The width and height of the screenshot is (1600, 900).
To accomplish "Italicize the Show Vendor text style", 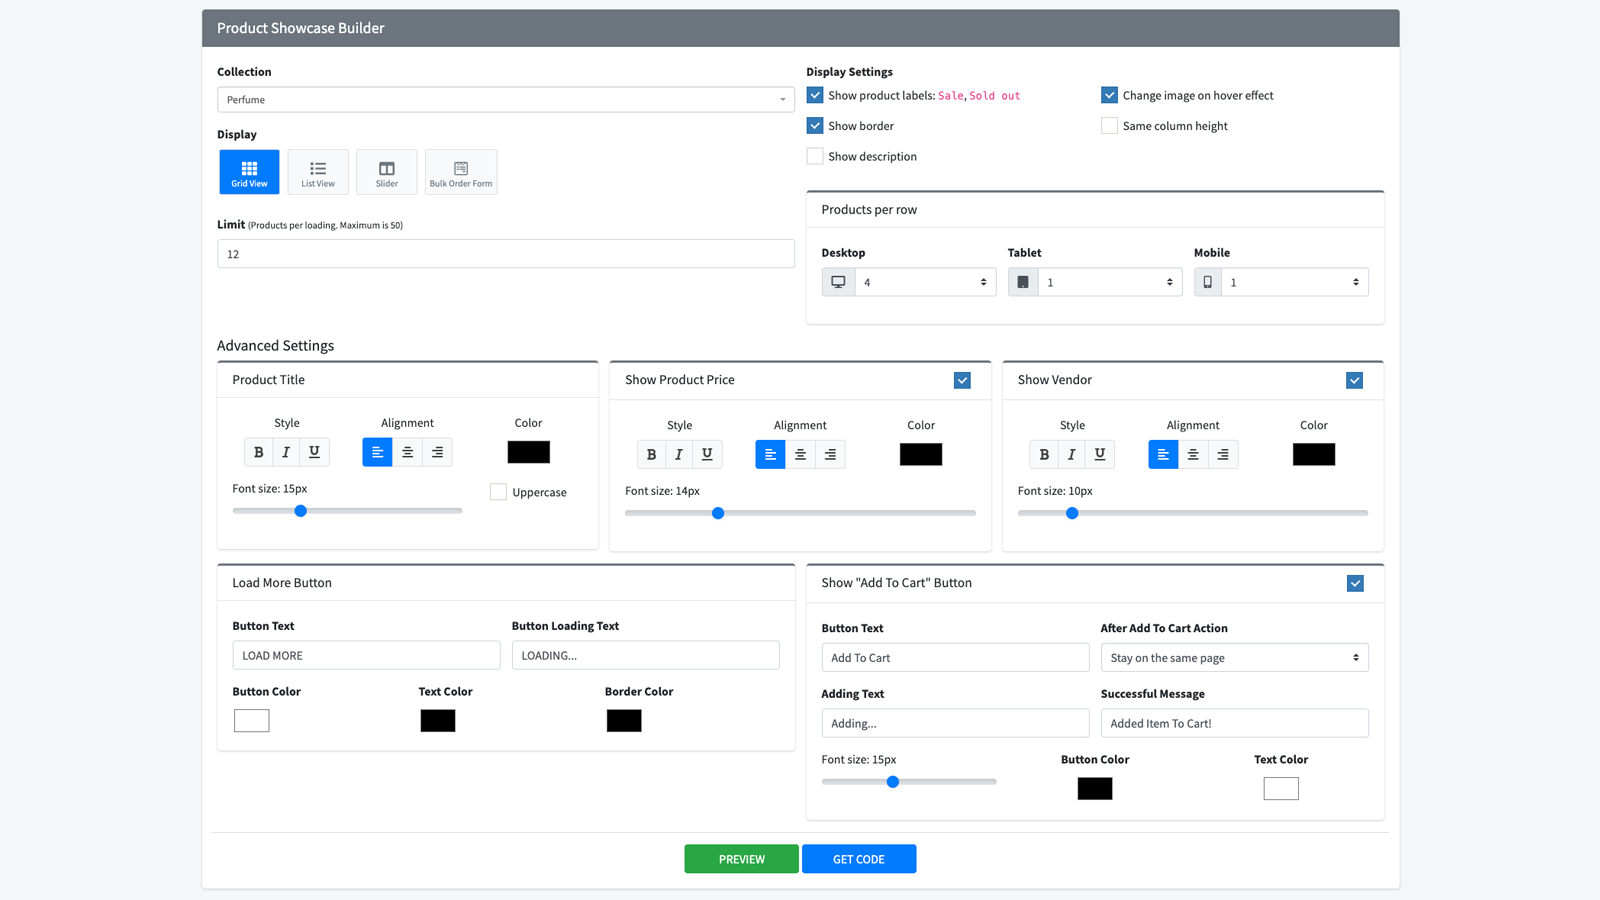I will [x=1071, y=454].
